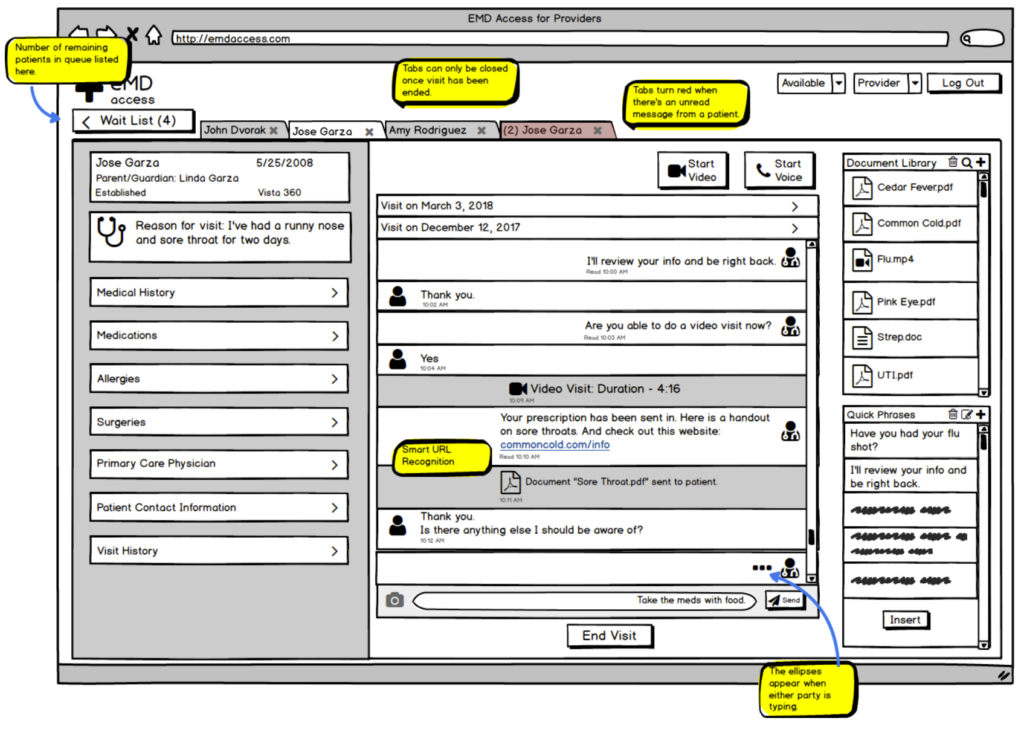
Task: Select the Pink Eye.pdf file icon
Action: pos(862,302)
